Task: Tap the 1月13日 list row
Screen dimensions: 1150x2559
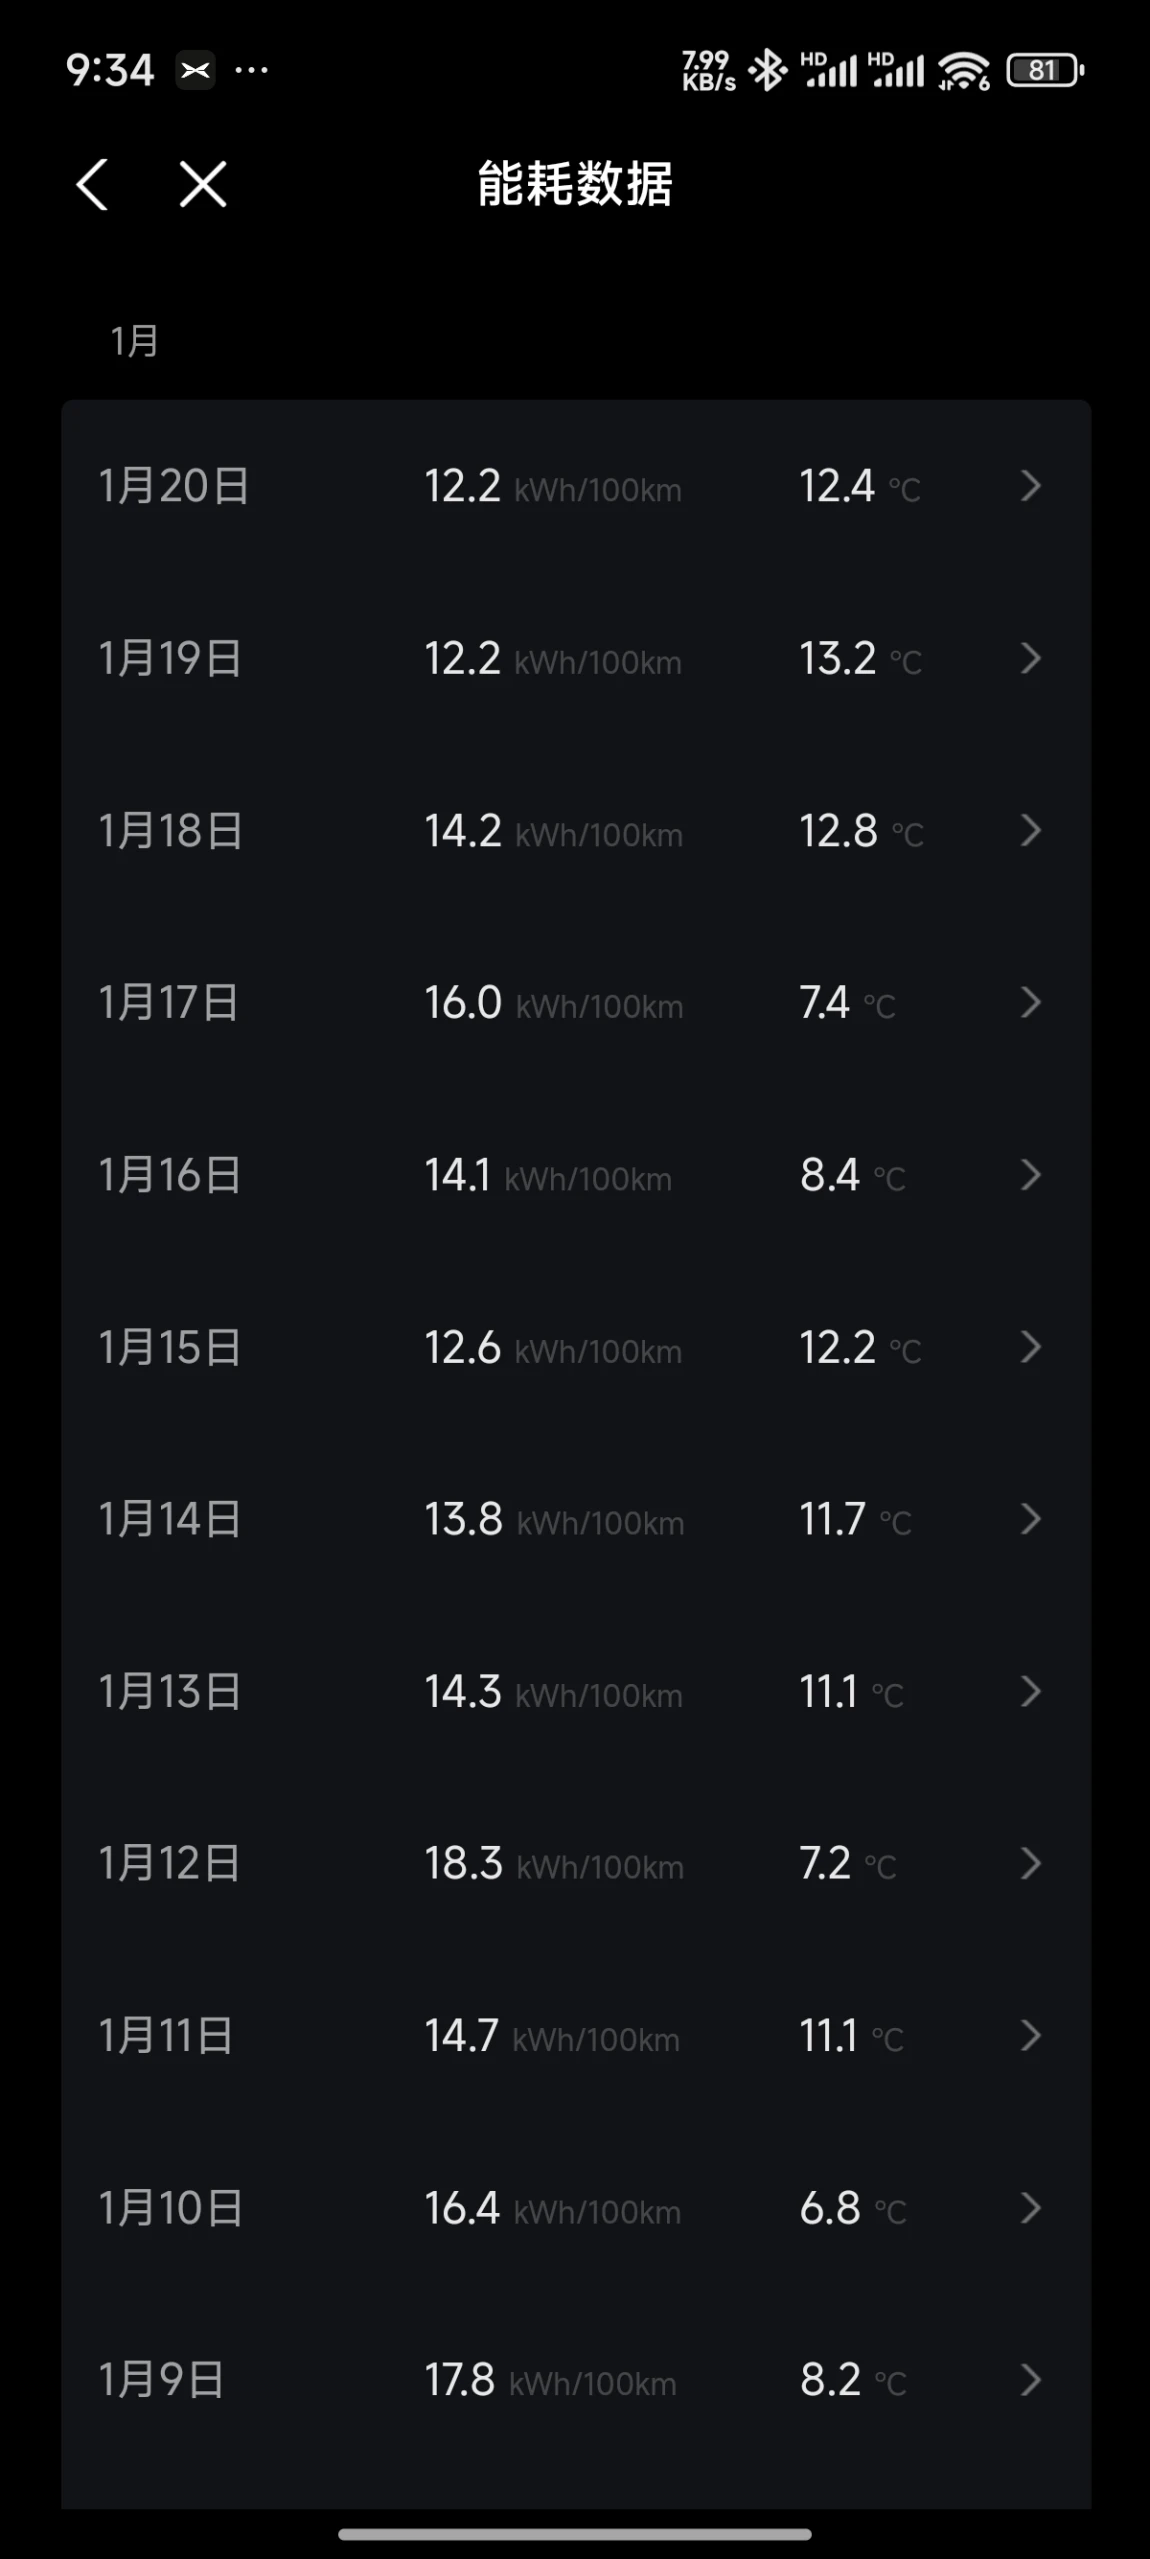Action: point(575,1691)
